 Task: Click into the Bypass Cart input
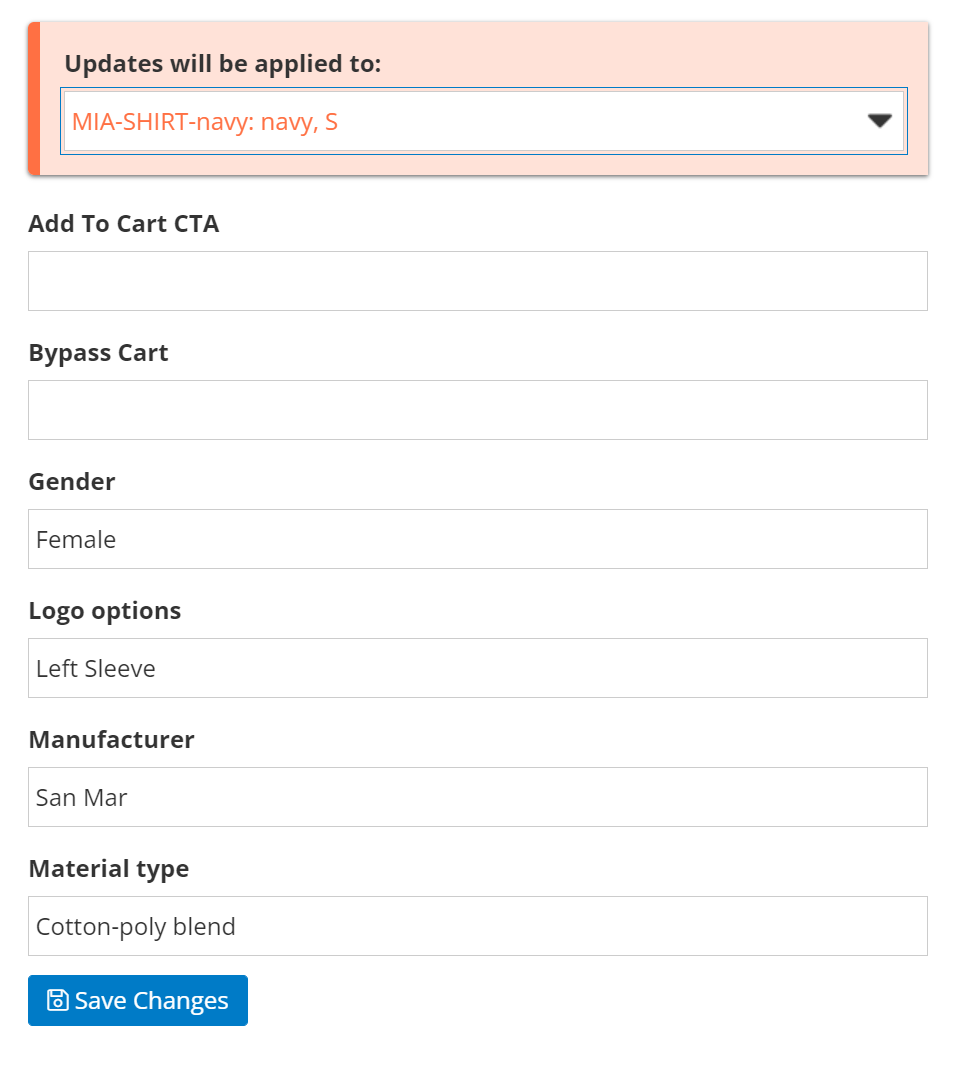477,410
